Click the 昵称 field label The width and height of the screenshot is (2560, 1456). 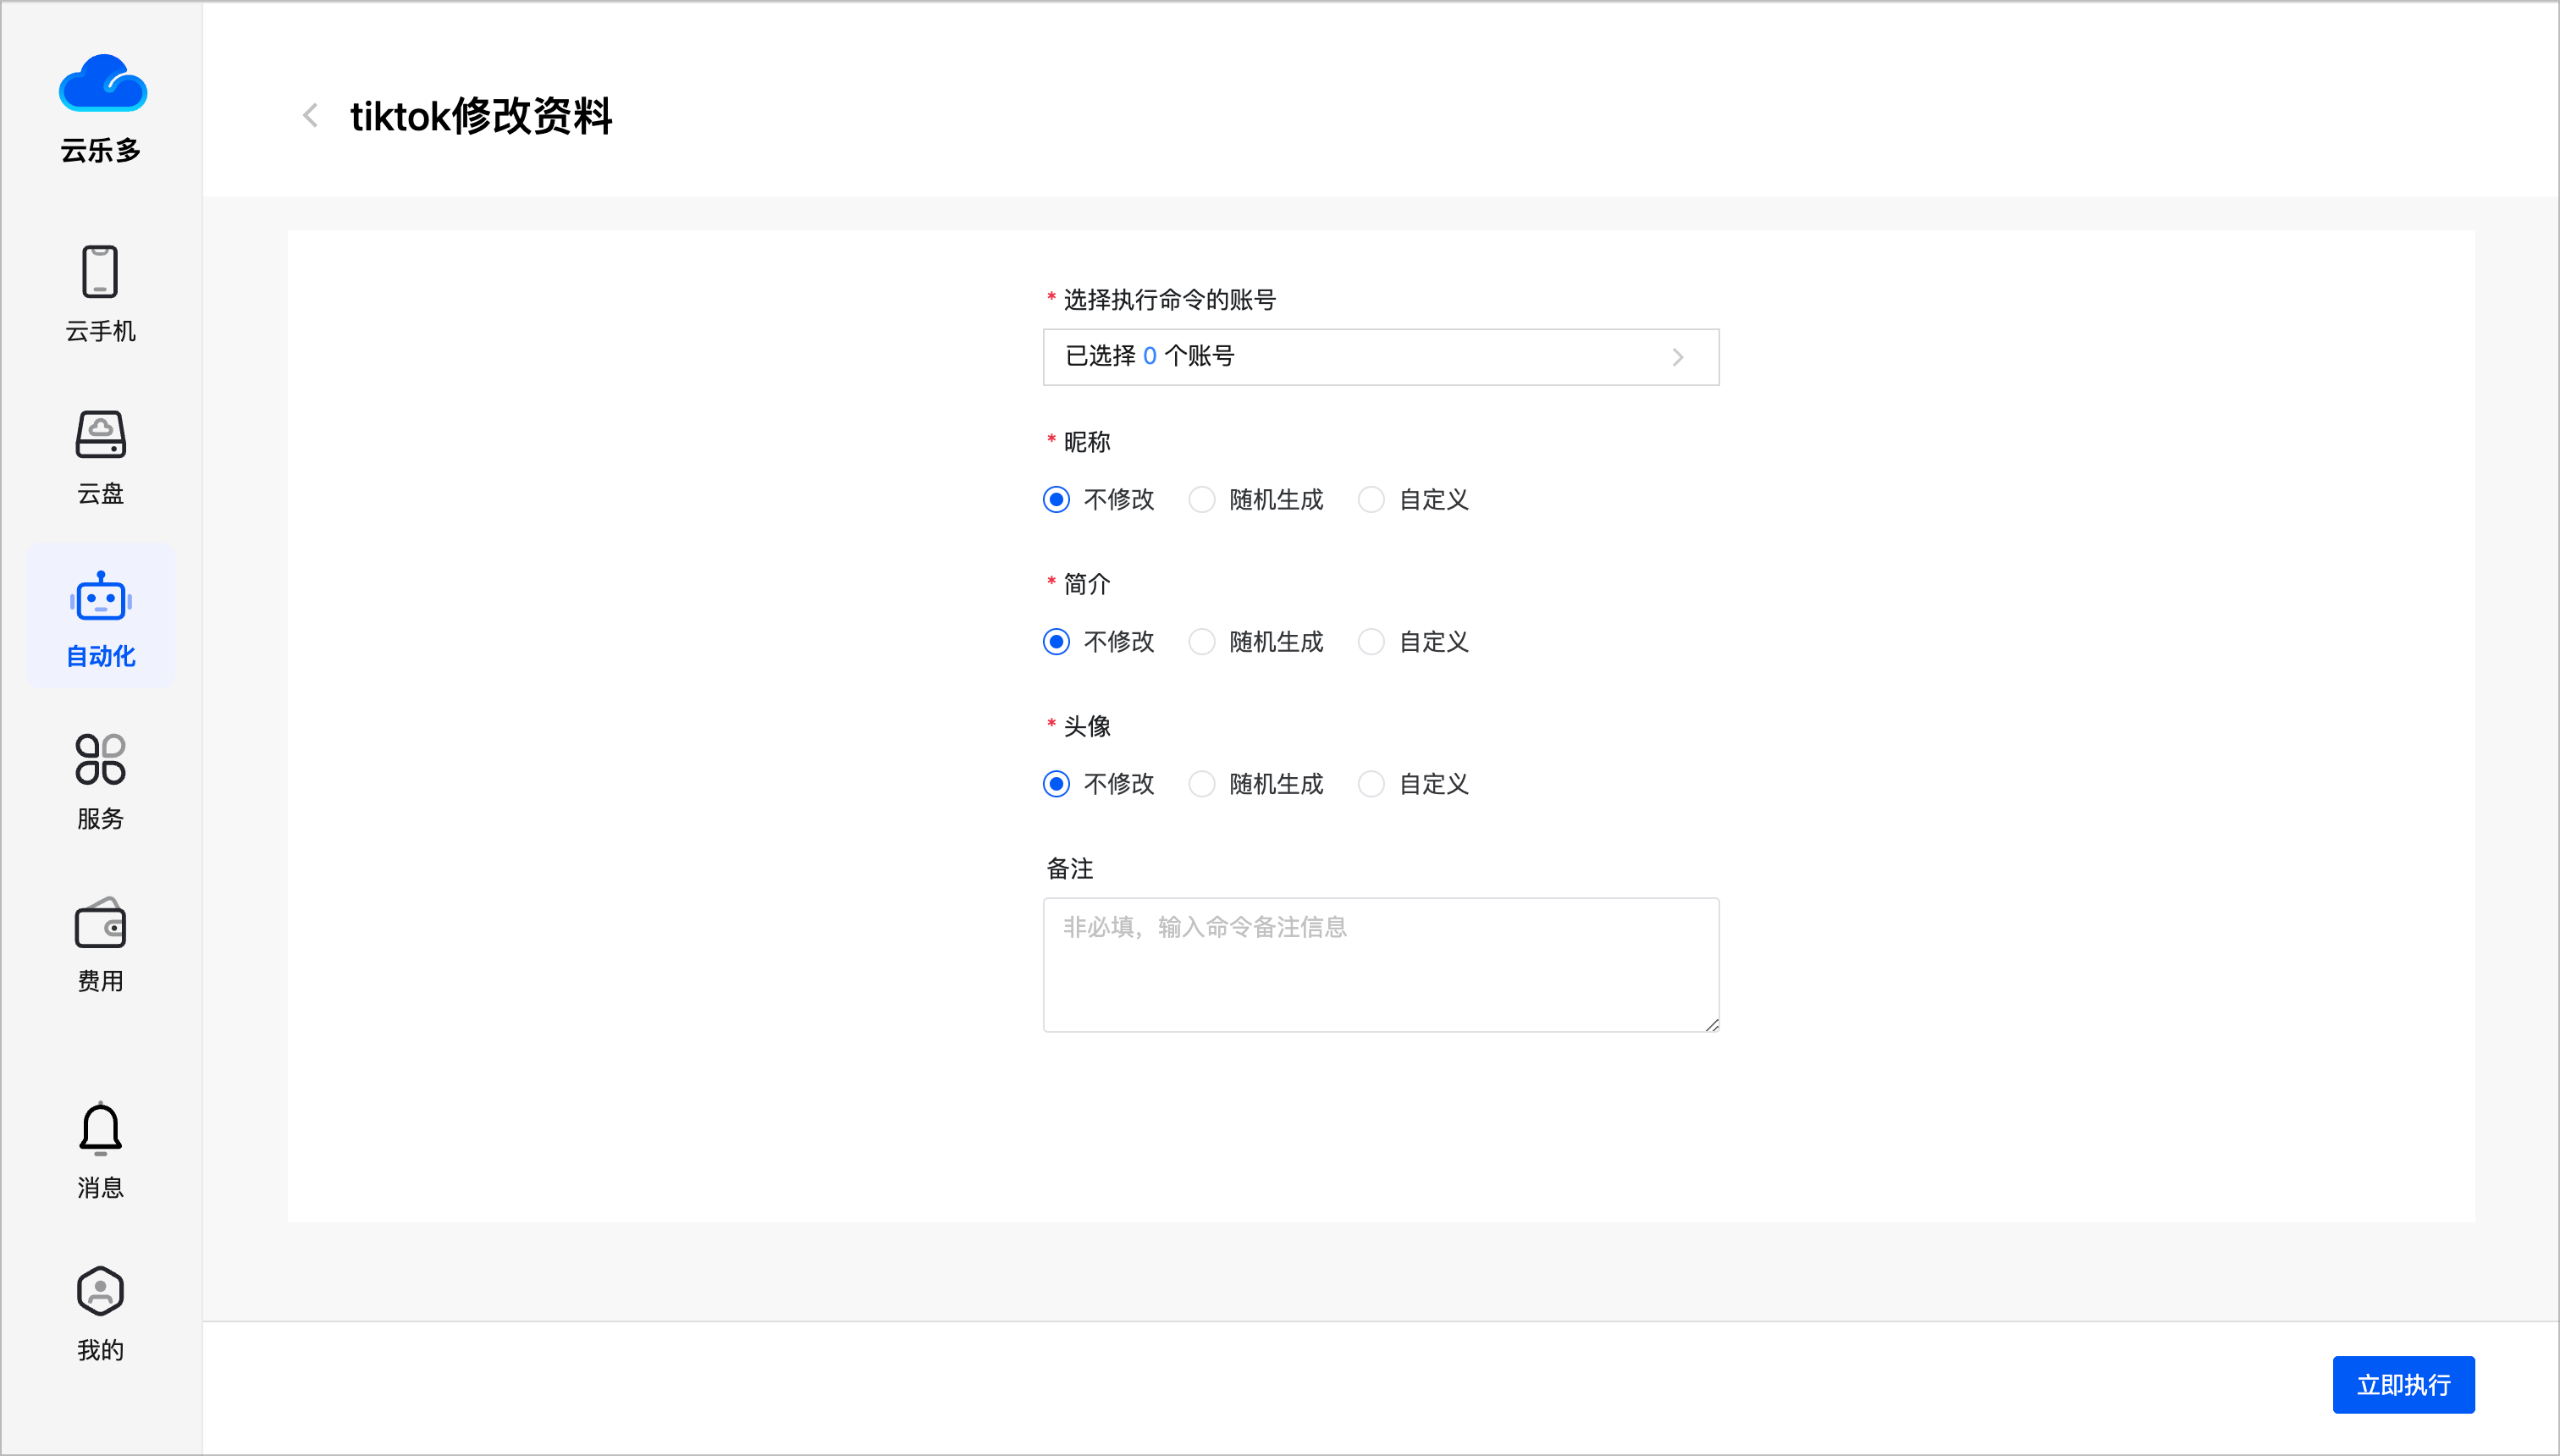click(1086, 441)
